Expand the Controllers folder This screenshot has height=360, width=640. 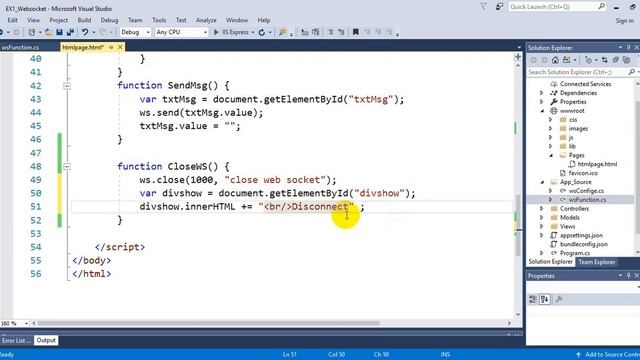coord(542,209)
